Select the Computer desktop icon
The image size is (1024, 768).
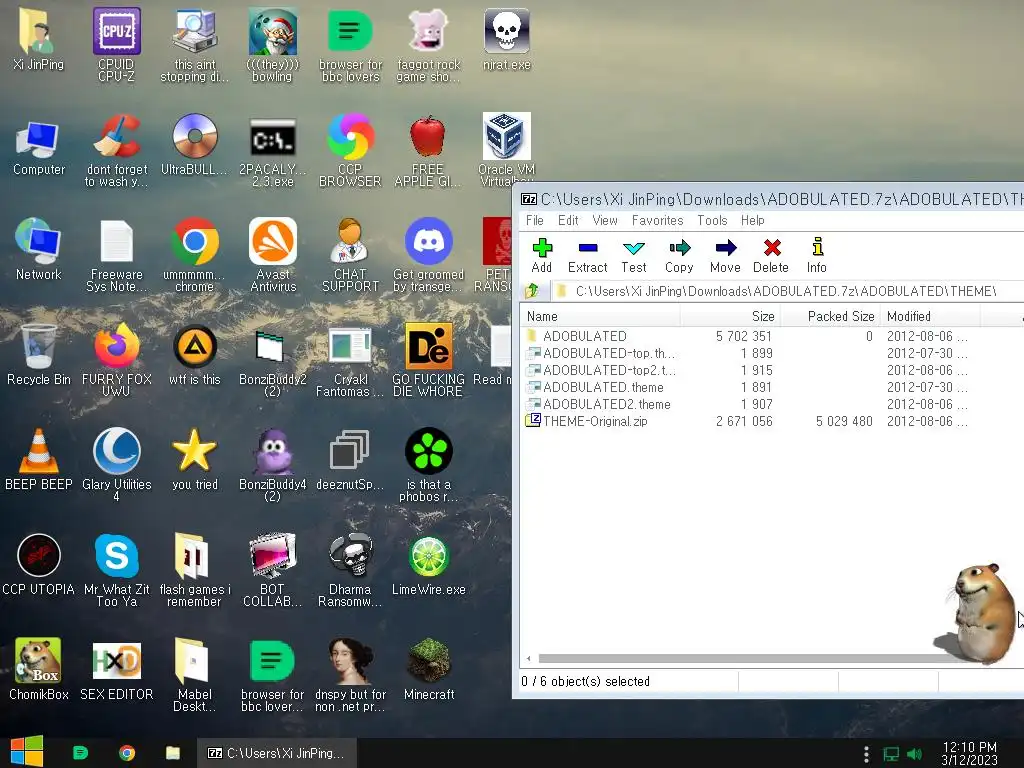[x=39, y=147]
